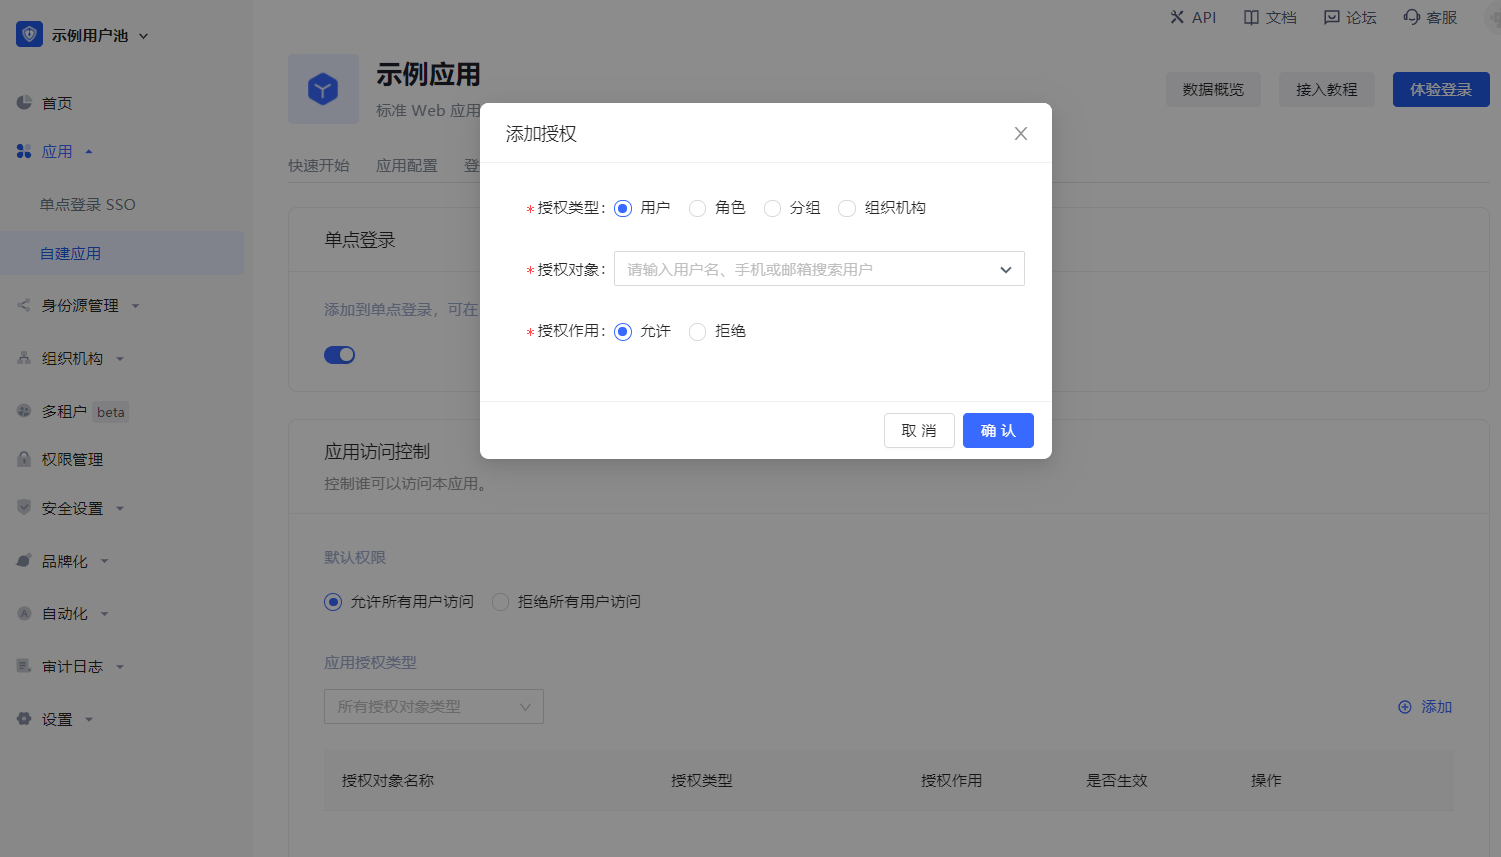Expand the 身份源管理 sidebar menu
The image size is (1501, 857).
tap(80, 306)
